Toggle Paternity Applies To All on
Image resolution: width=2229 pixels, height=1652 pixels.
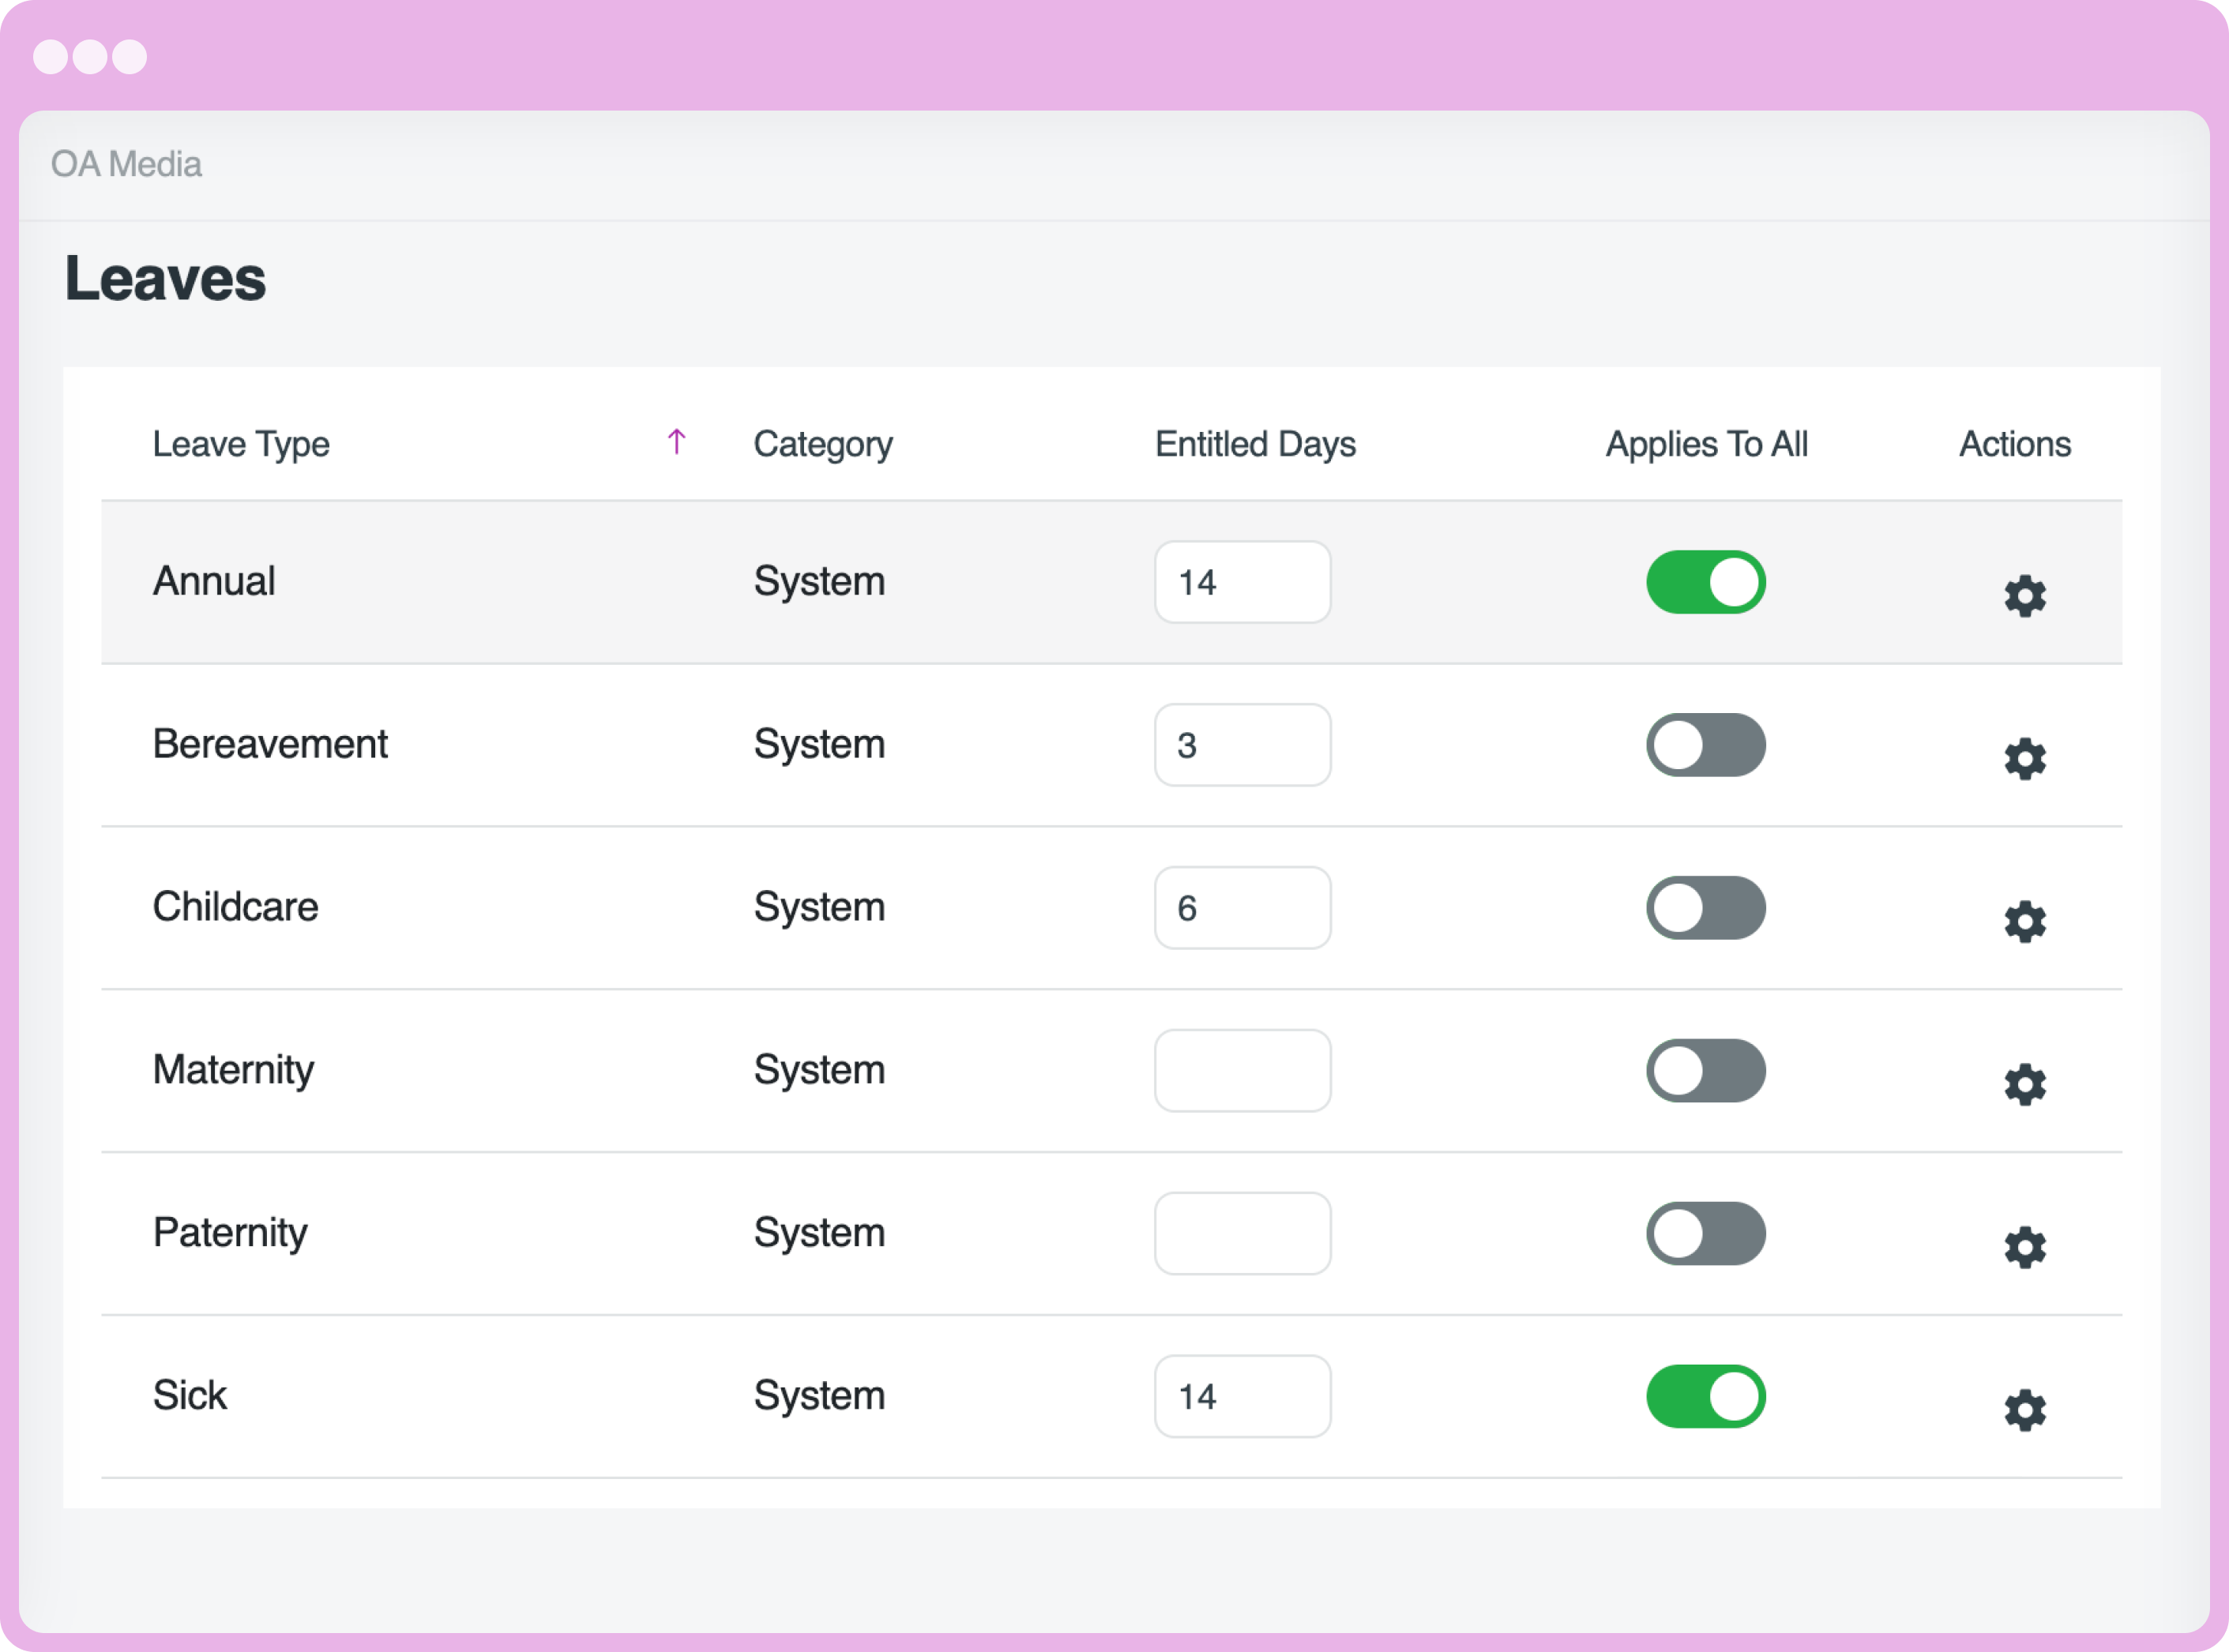click(1705, 1233)
